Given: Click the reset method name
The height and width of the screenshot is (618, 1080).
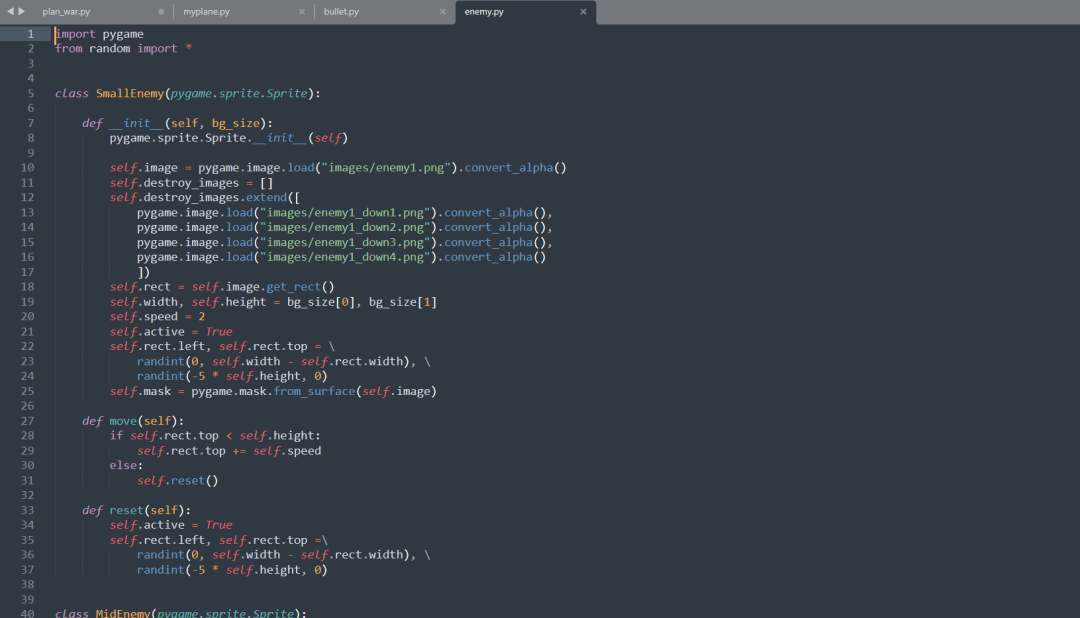Looking at the screenshot, I should click(x=126, y=509).
